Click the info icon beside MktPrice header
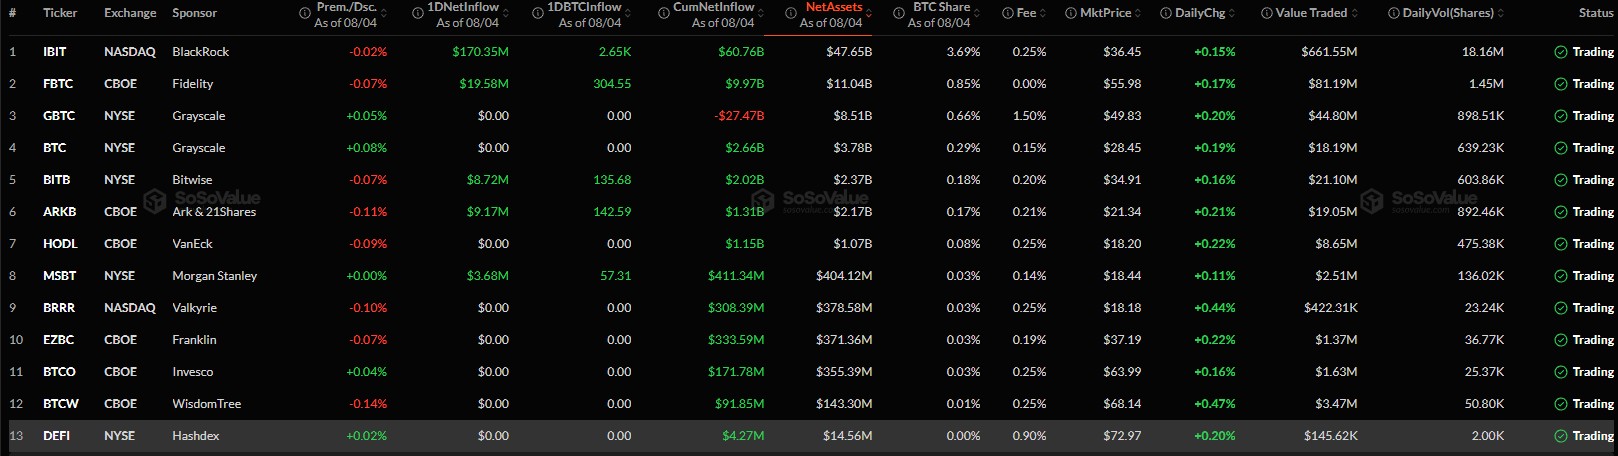 click(1071, 13)
